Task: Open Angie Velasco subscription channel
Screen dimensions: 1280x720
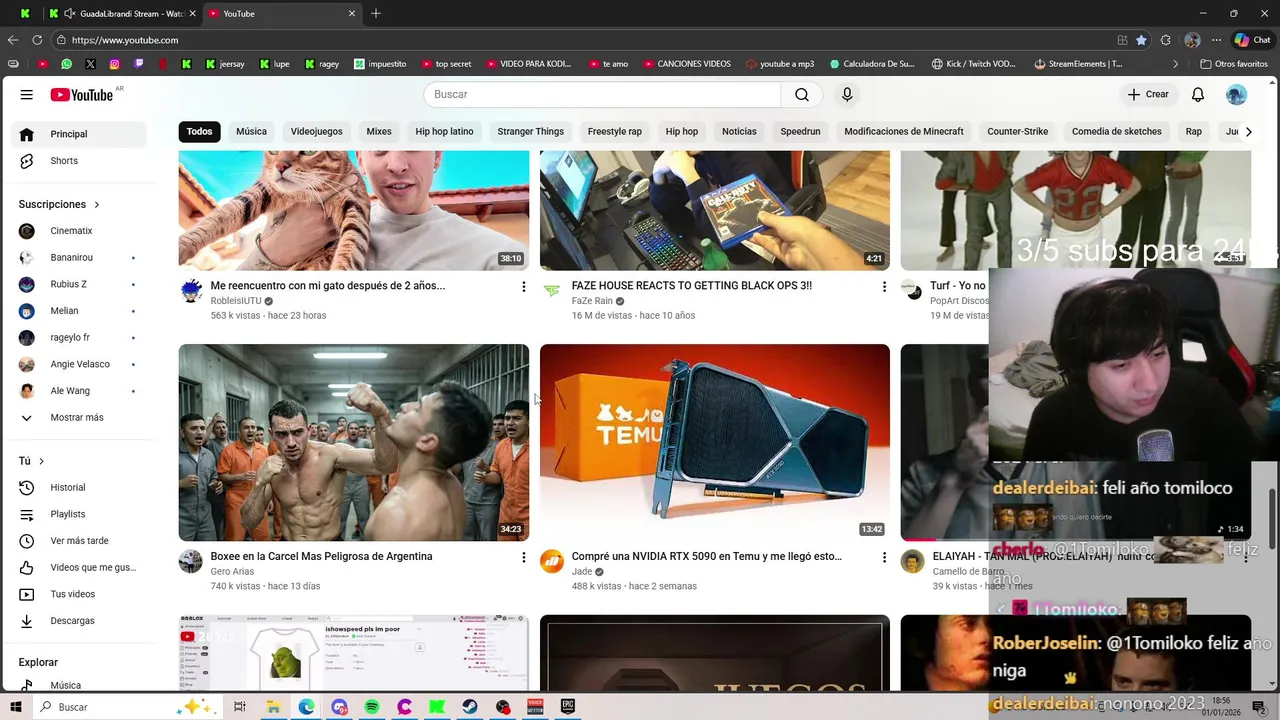Action: click(x=80, y=364)
